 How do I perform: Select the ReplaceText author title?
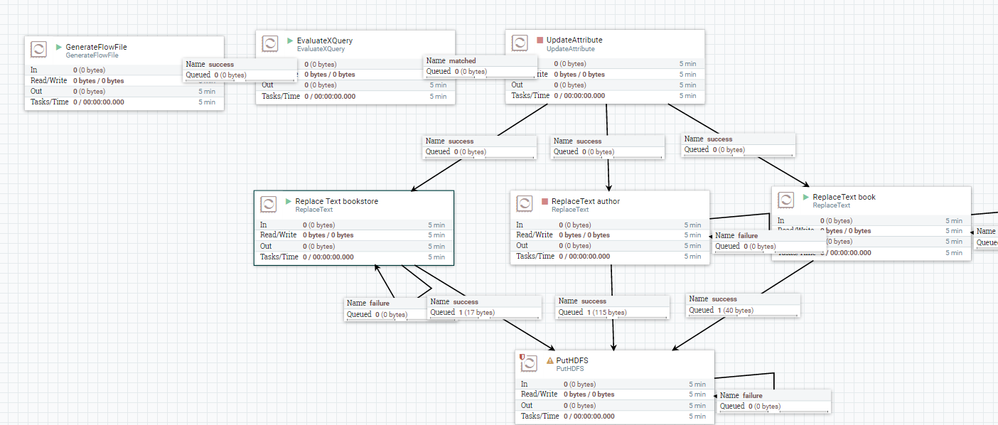(586, 201)
